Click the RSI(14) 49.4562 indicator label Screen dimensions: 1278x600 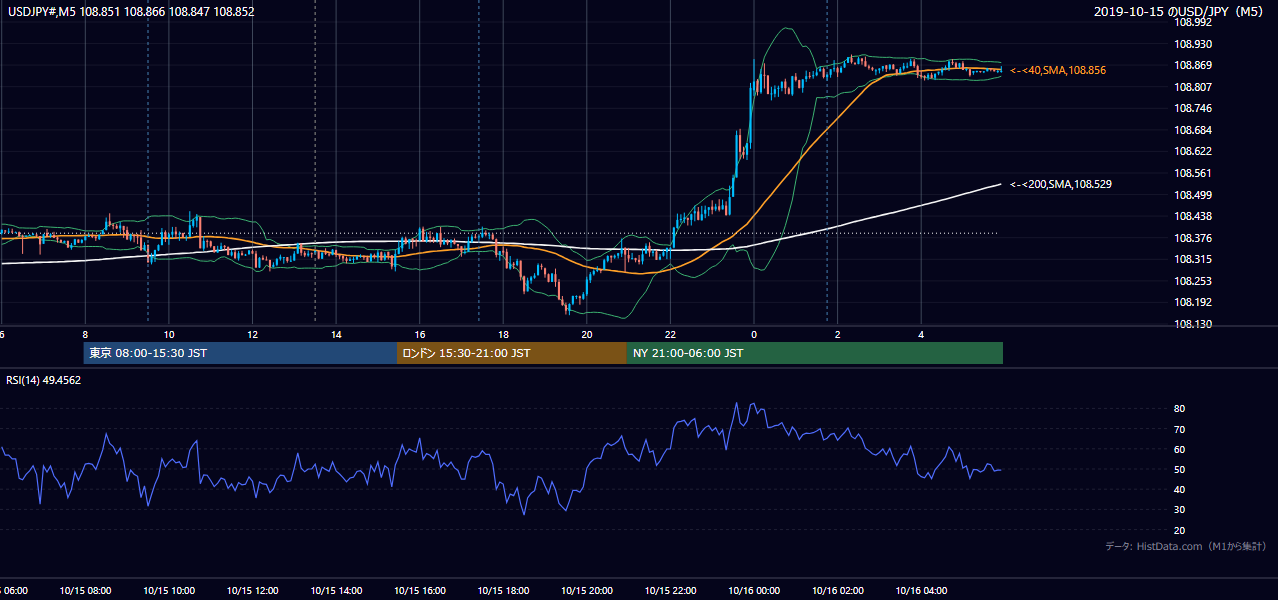pyautogui.click(x=44, y=380)
